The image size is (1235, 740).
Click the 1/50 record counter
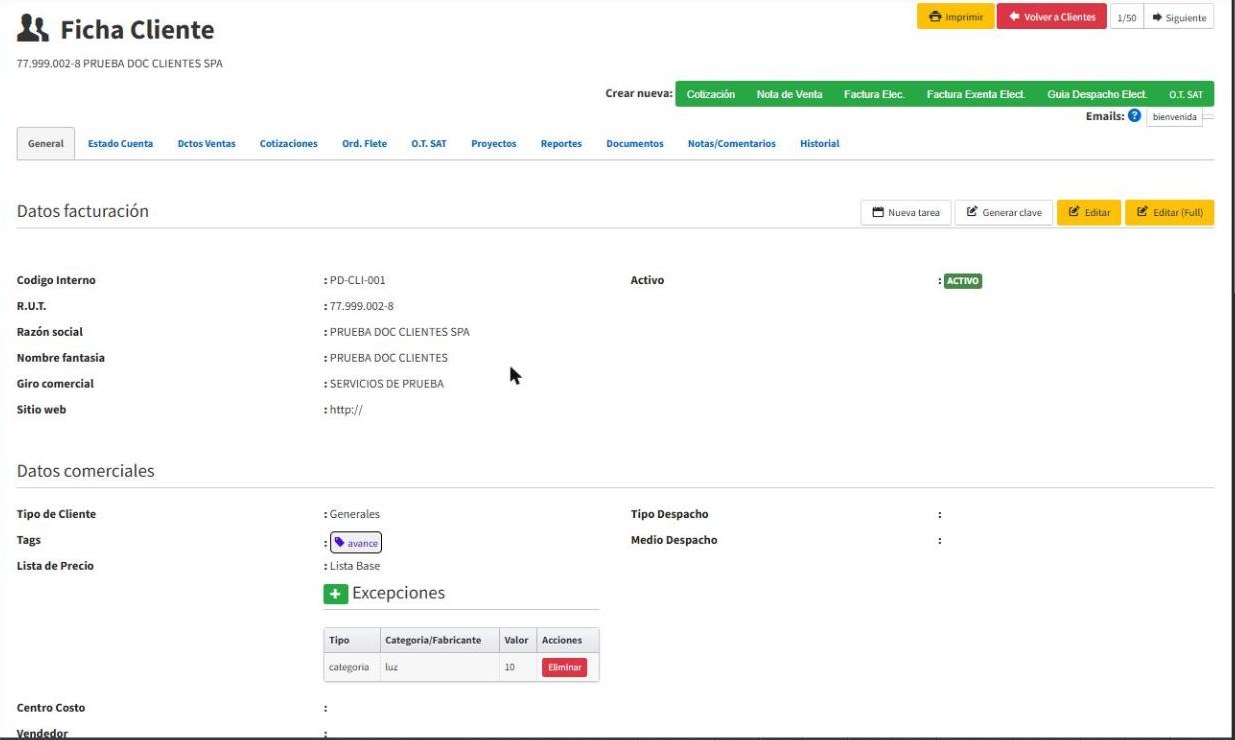click(x=1126, y=17)
